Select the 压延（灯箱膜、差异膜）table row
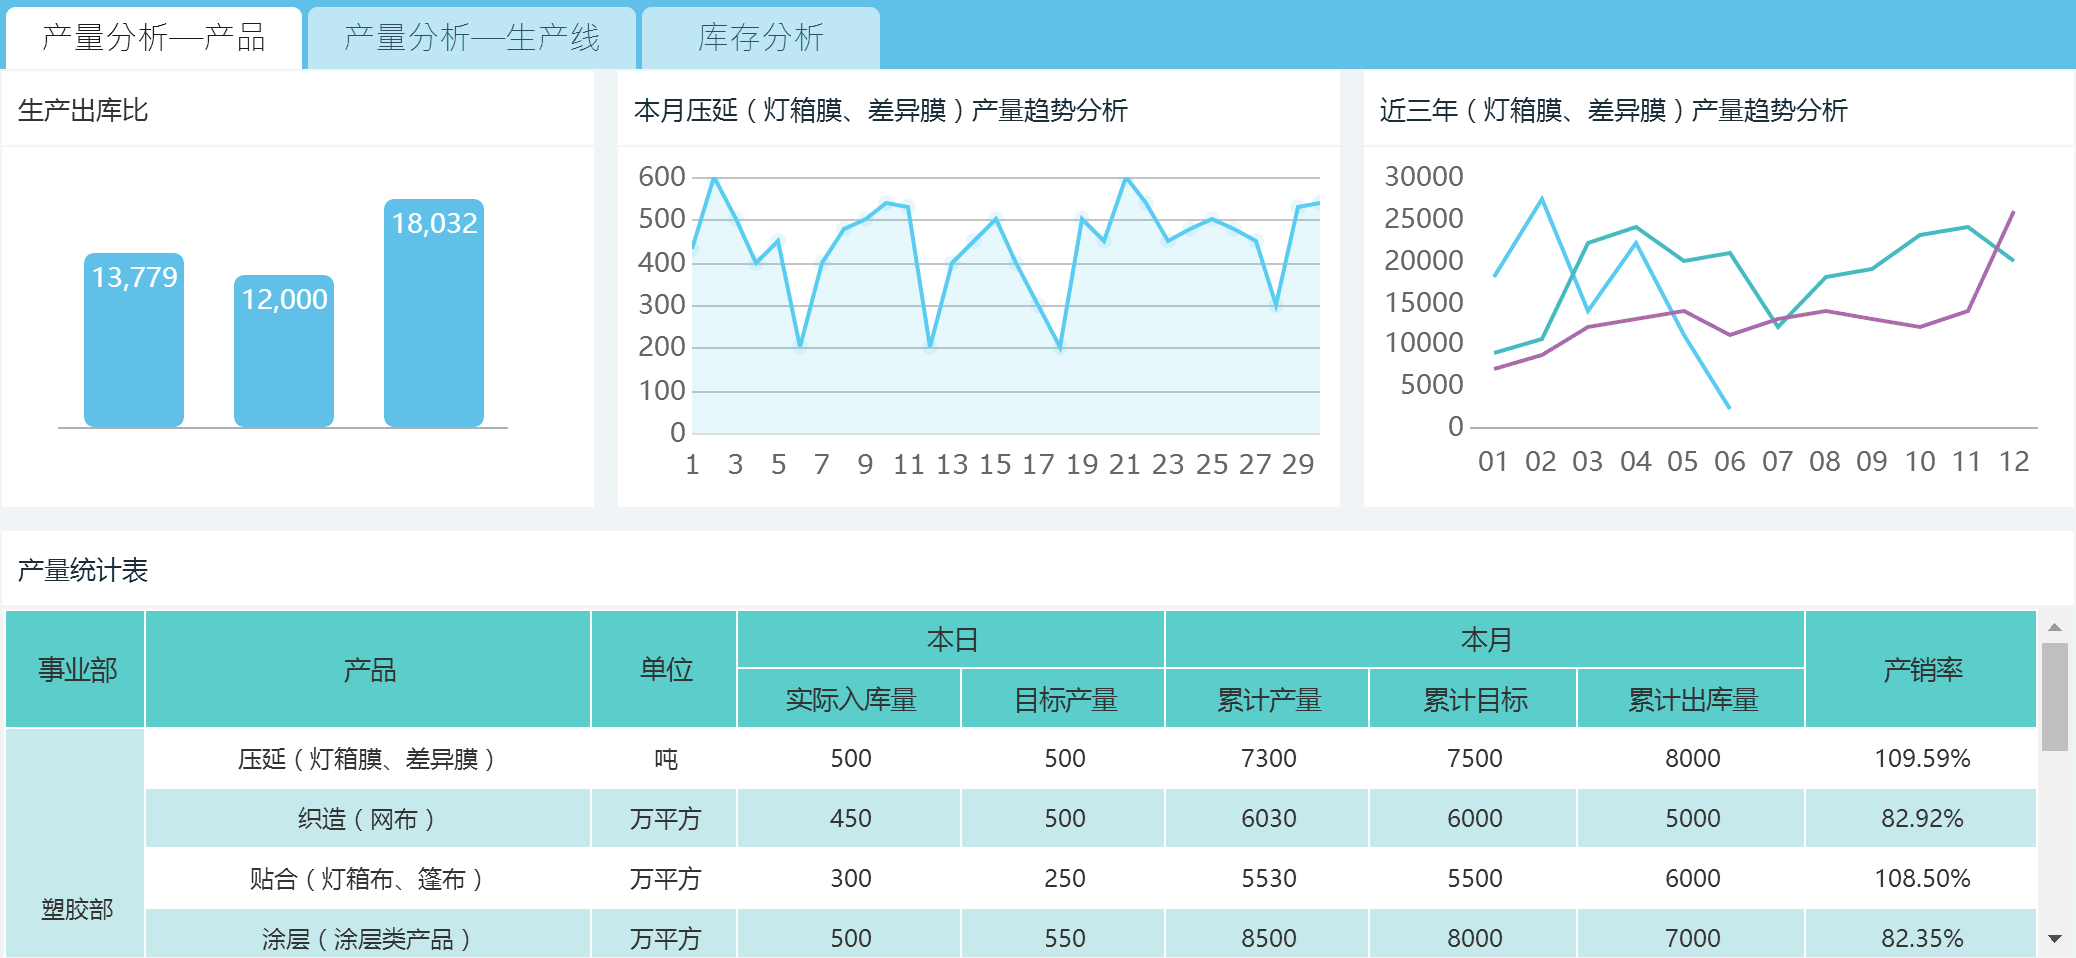 click(x=370, y=758)
